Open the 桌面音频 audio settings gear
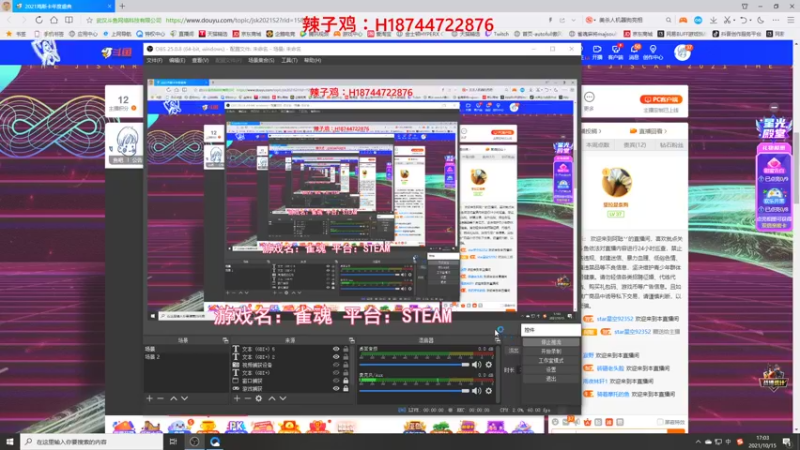Screen dimensions: 800x450 coord(489,365)
